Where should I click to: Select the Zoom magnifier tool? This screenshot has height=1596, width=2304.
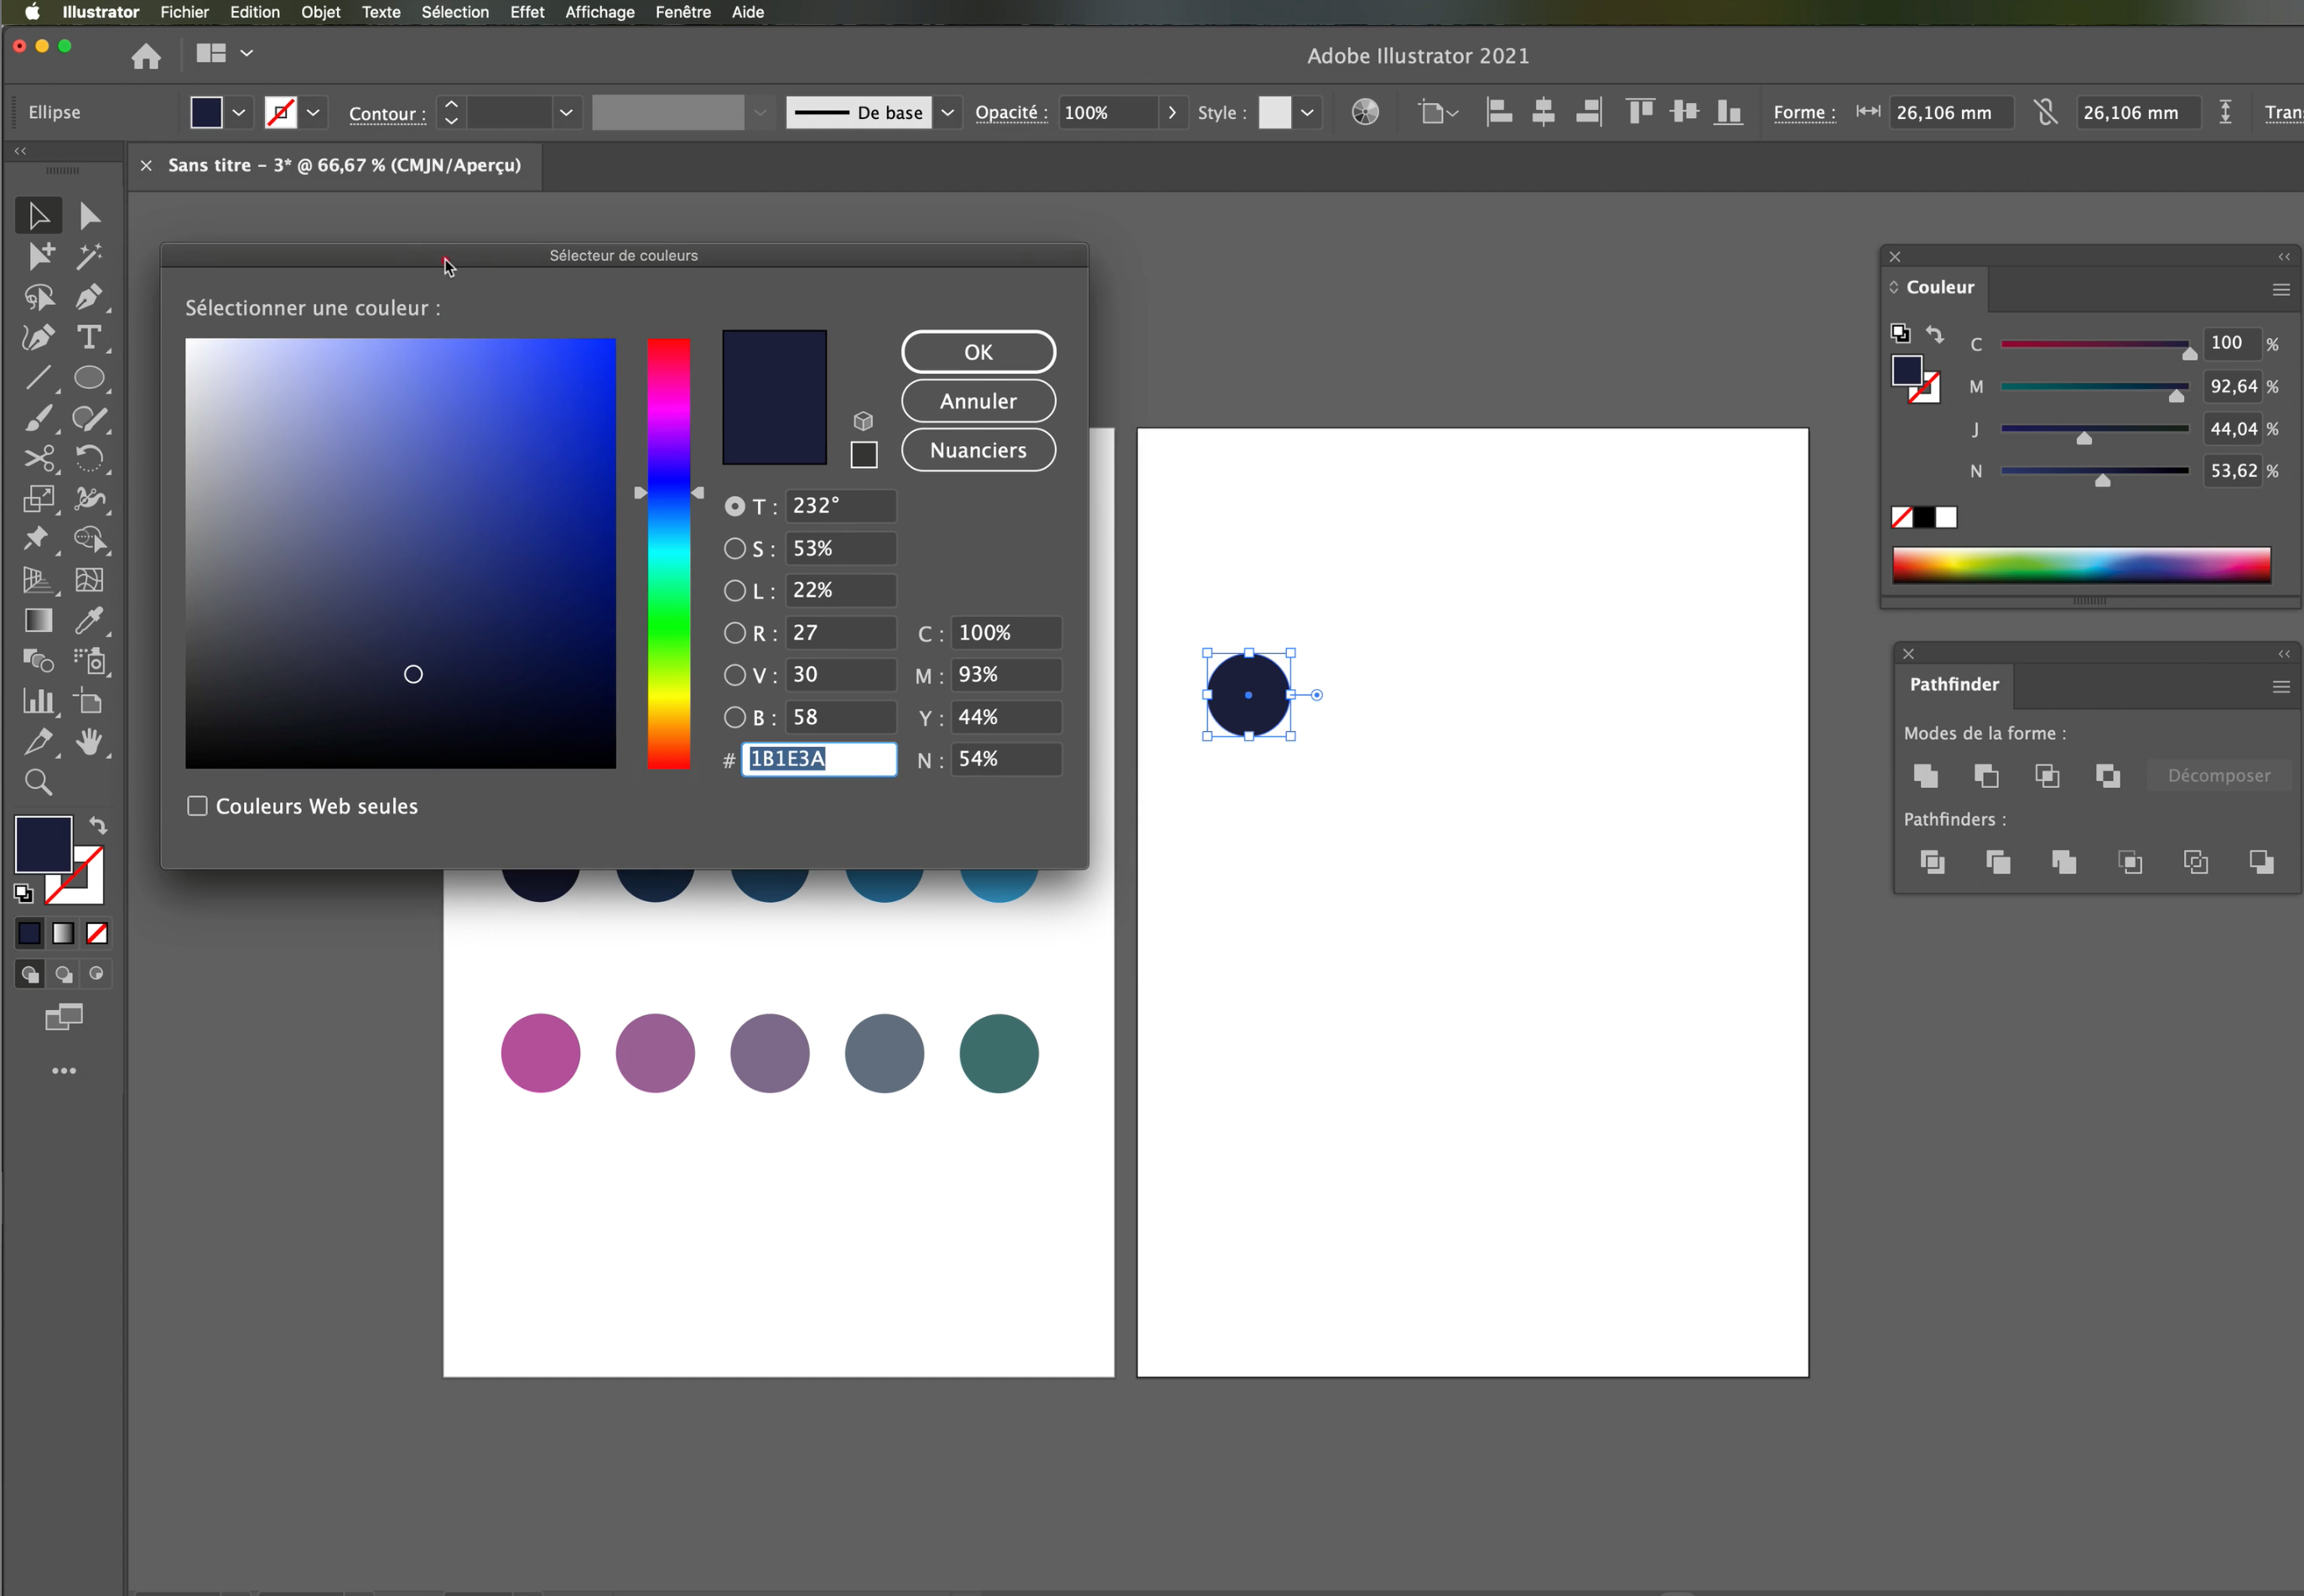pos(38,782)
